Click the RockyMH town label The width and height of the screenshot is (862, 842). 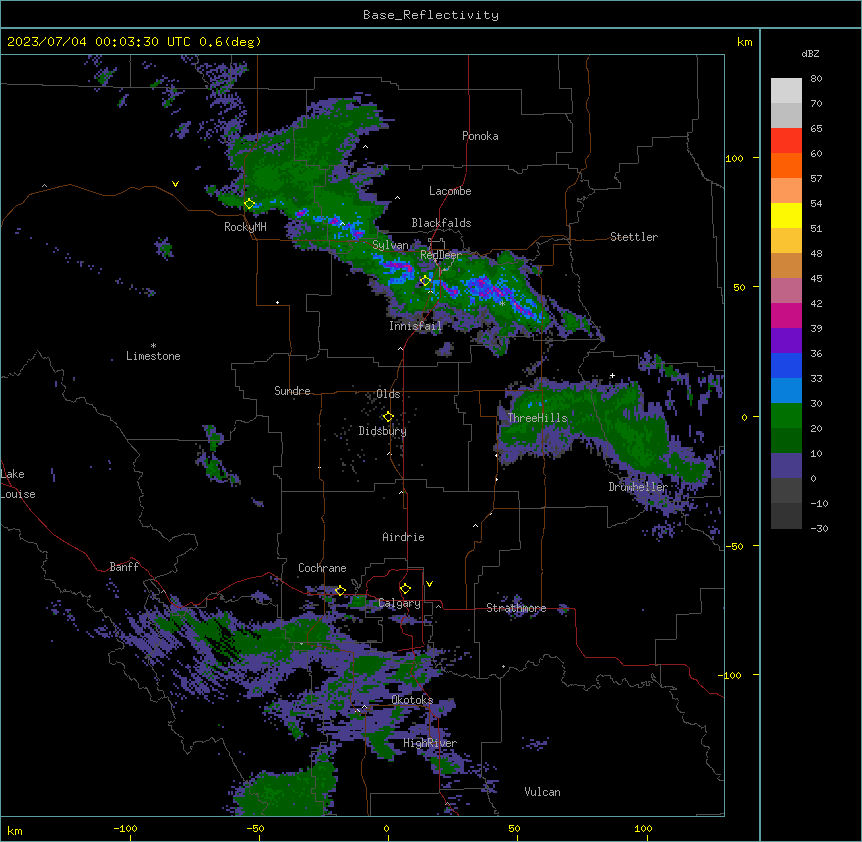[x=245, y=227]
